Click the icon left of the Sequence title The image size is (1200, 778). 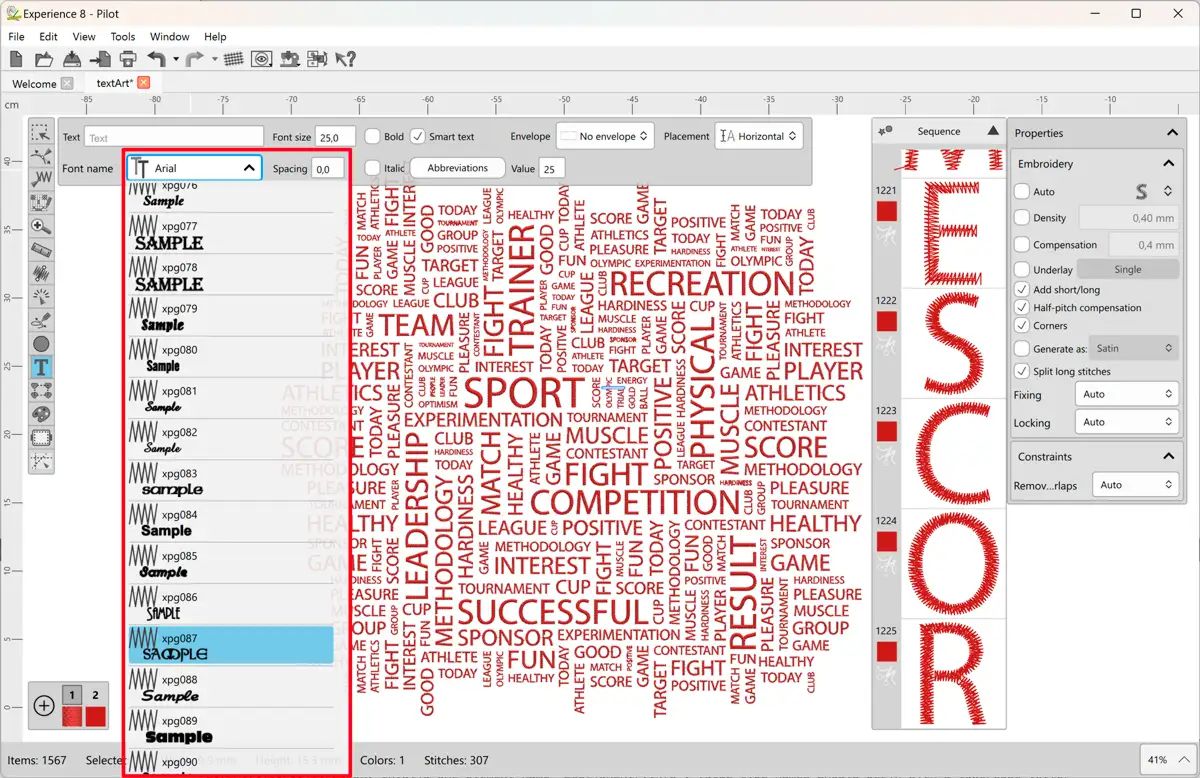tap(886, 131)
